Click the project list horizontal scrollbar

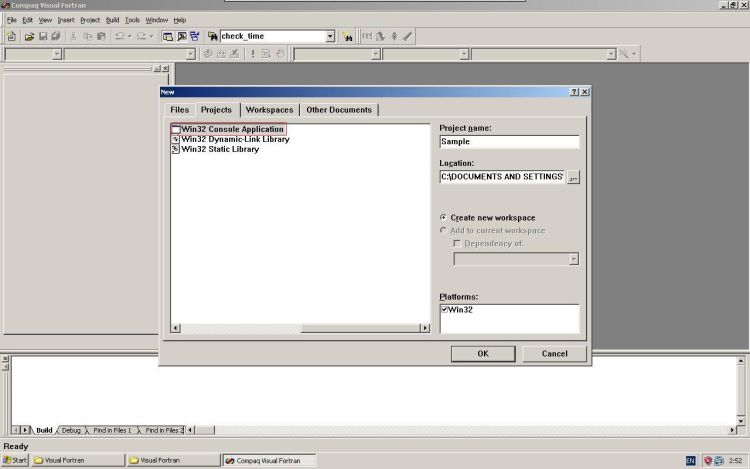[x=300, y=328]
